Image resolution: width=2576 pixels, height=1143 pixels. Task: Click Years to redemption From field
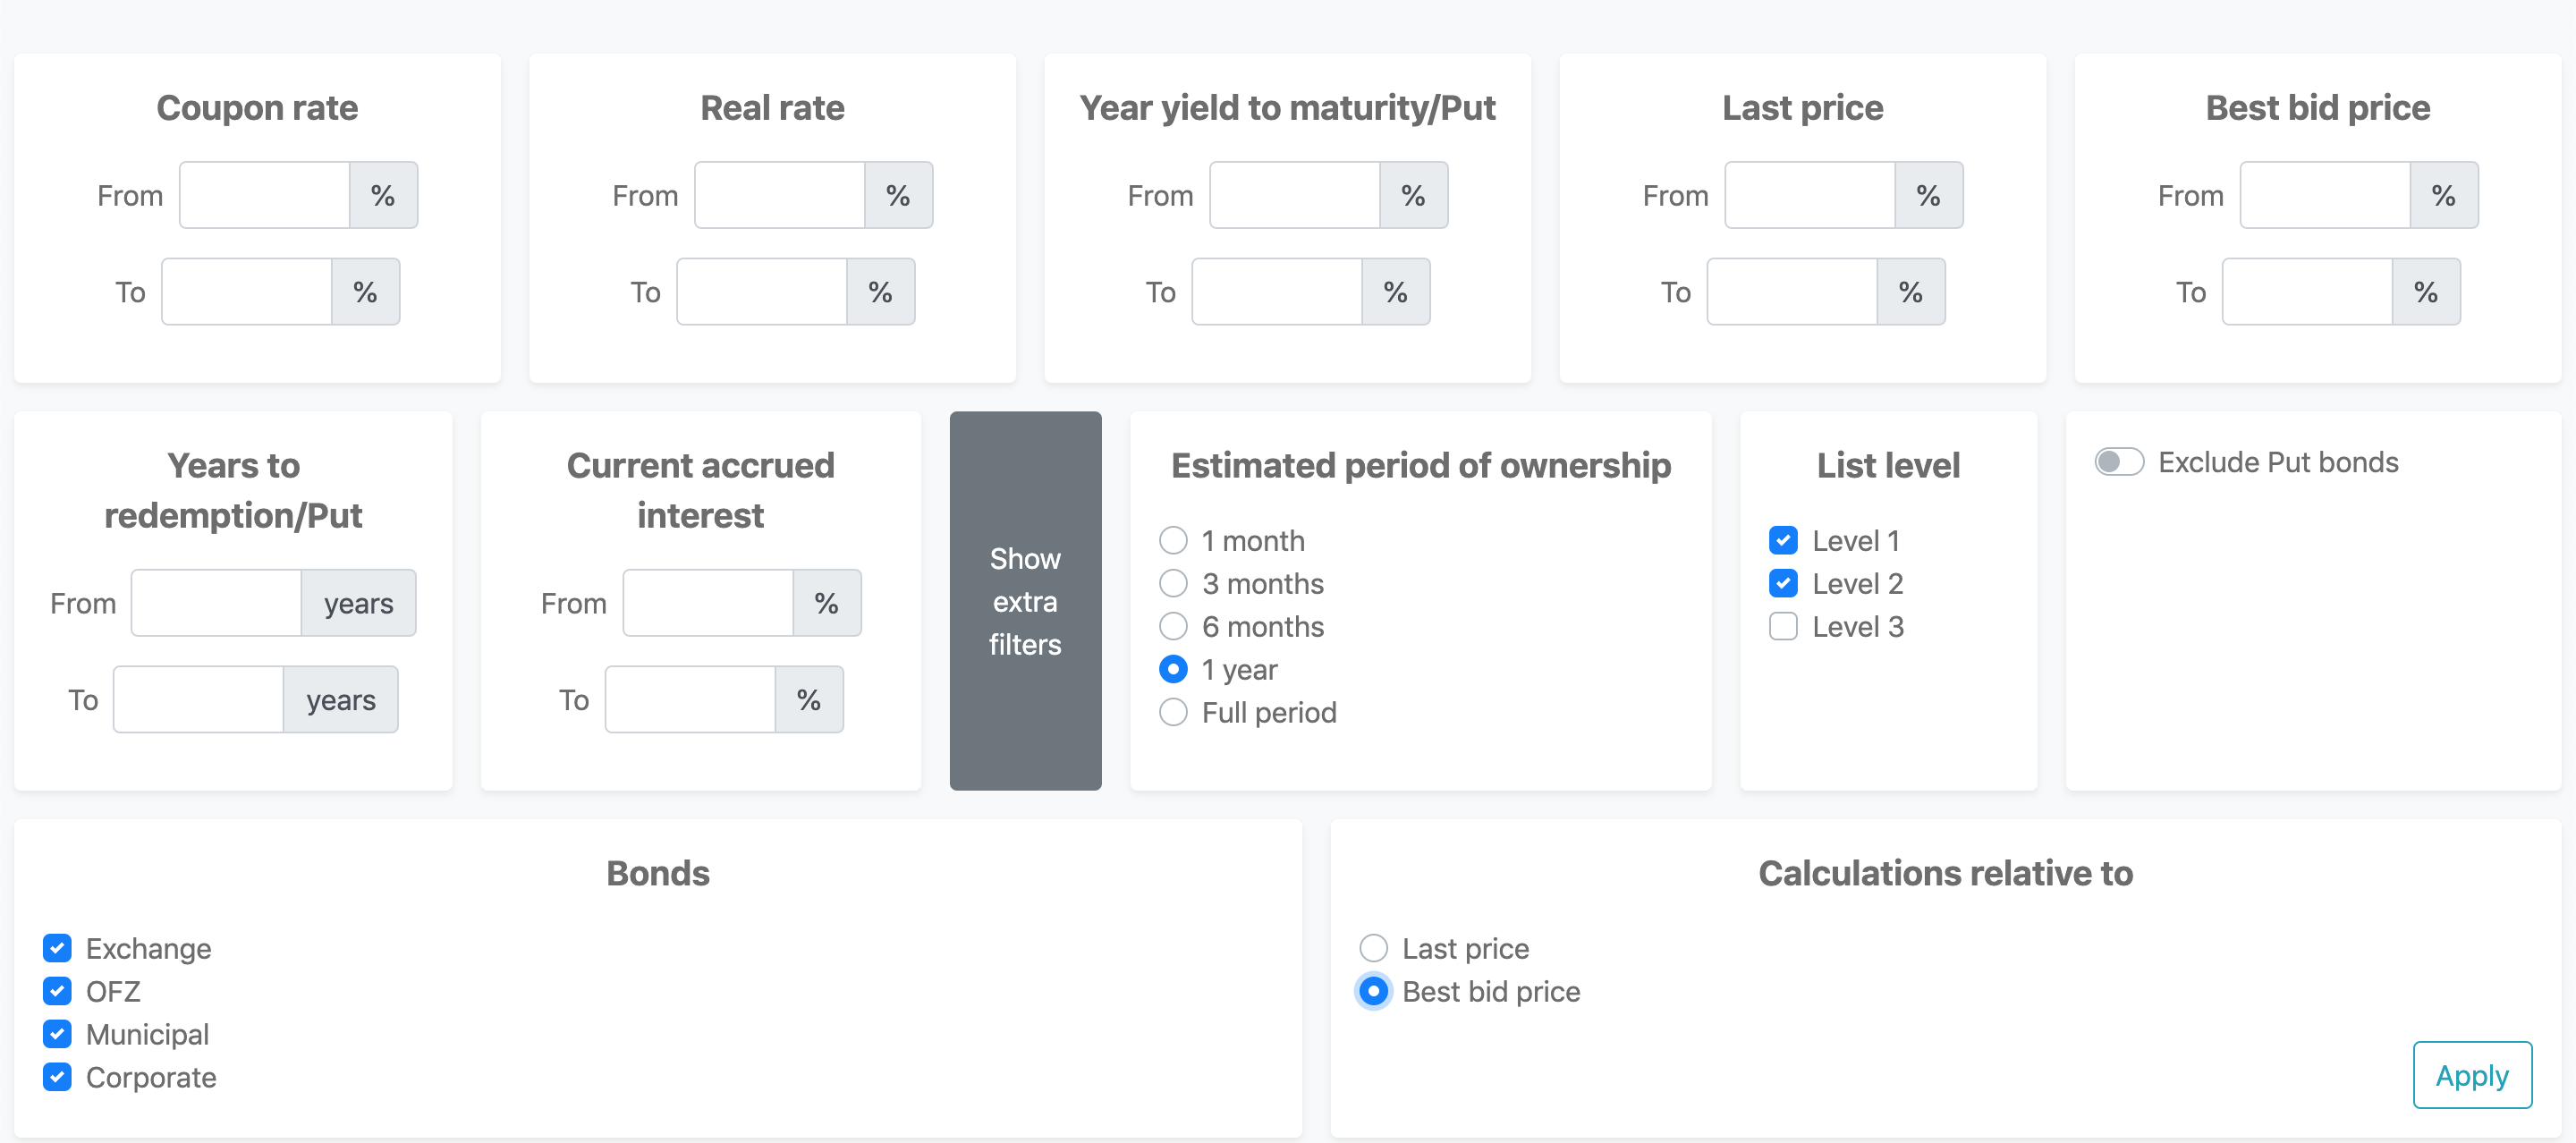[x=215, y=603]
